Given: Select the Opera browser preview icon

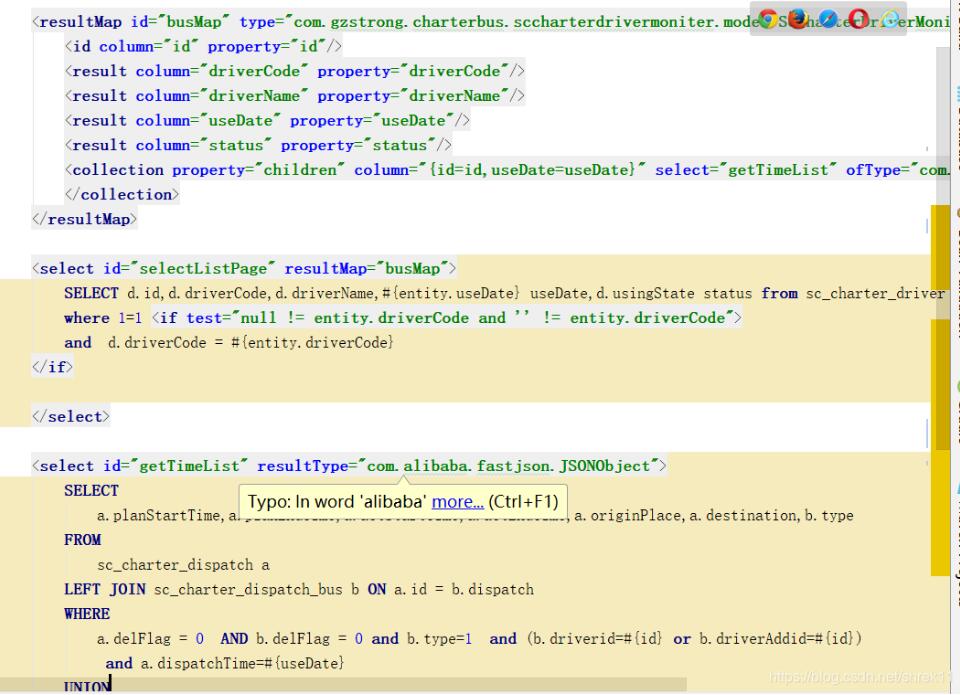Looking at the screenshot, I should pos(858,19).
